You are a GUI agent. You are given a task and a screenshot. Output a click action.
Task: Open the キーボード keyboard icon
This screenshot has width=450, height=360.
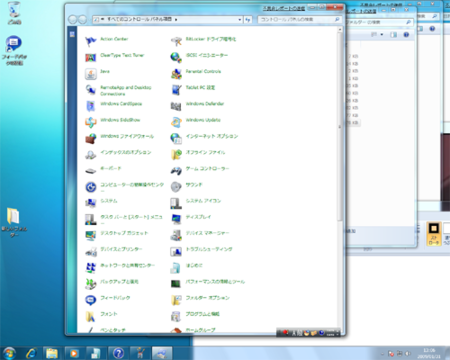(x=90, y=171)
